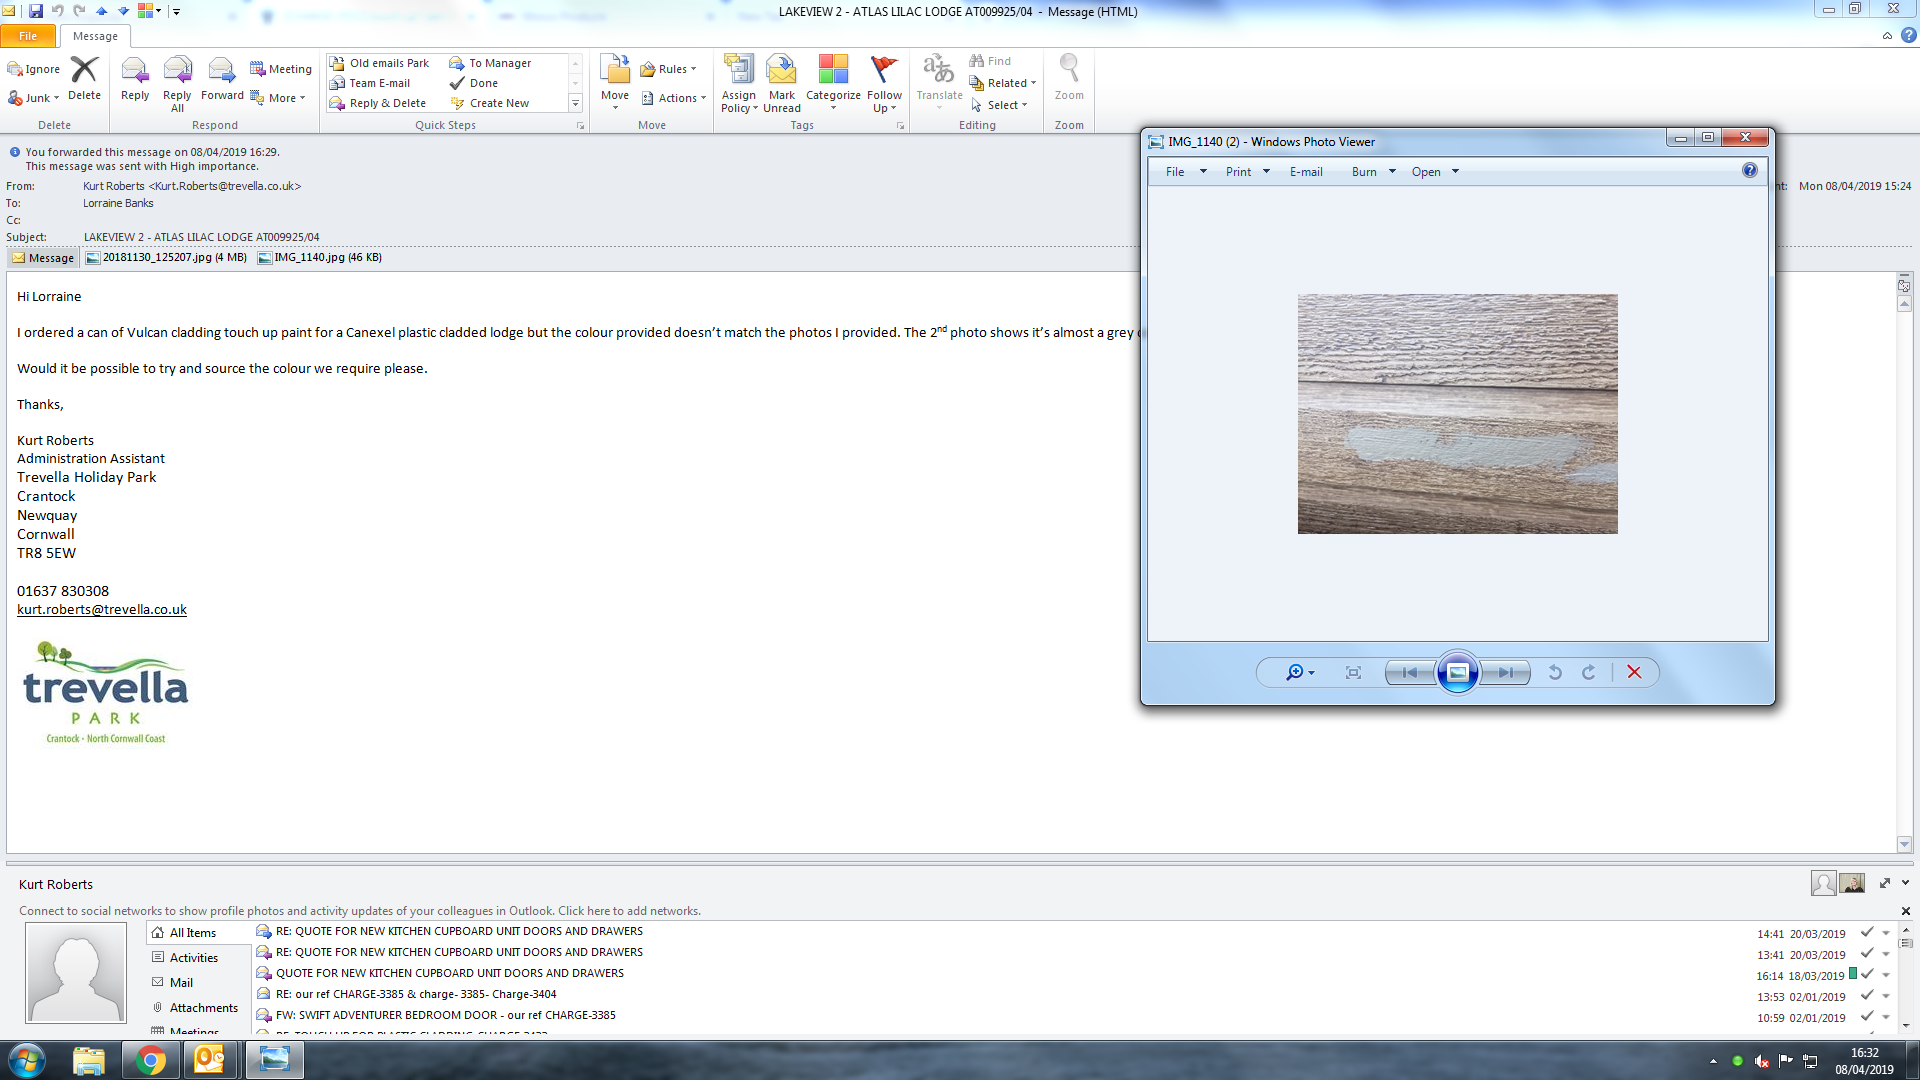Rotate photo clockwise in Photo Viewer
This screenshot has height=1080, width=1920.
pos(1589,673)
